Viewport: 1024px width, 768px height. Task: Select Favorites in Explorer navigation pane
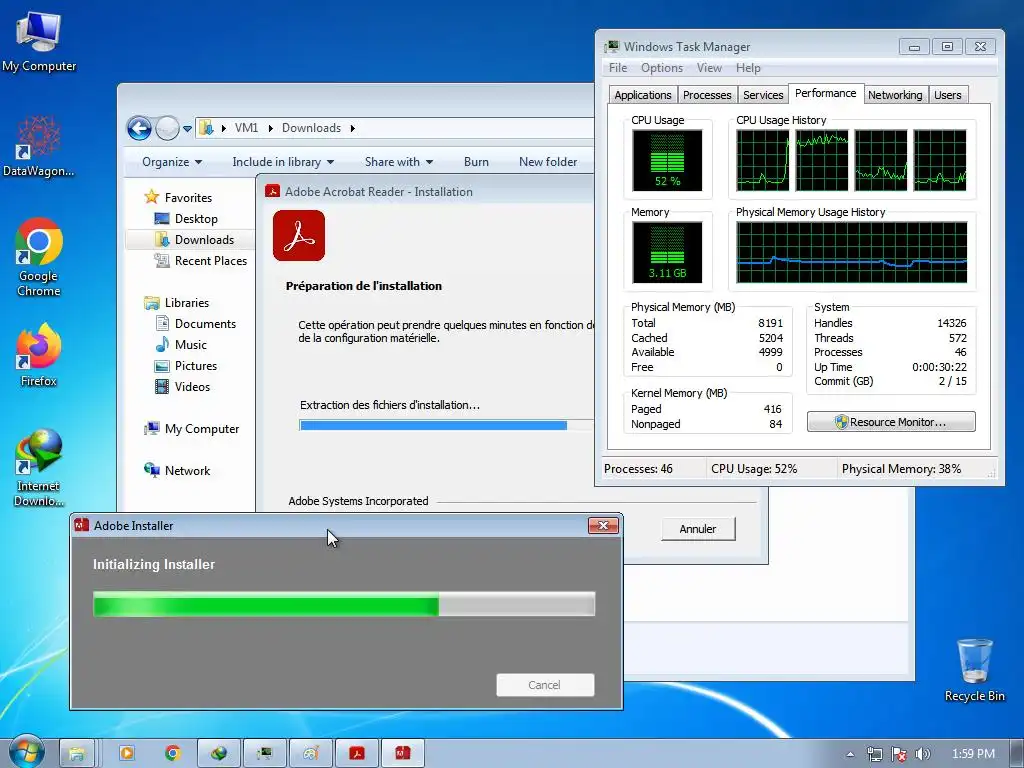(188, 197)
